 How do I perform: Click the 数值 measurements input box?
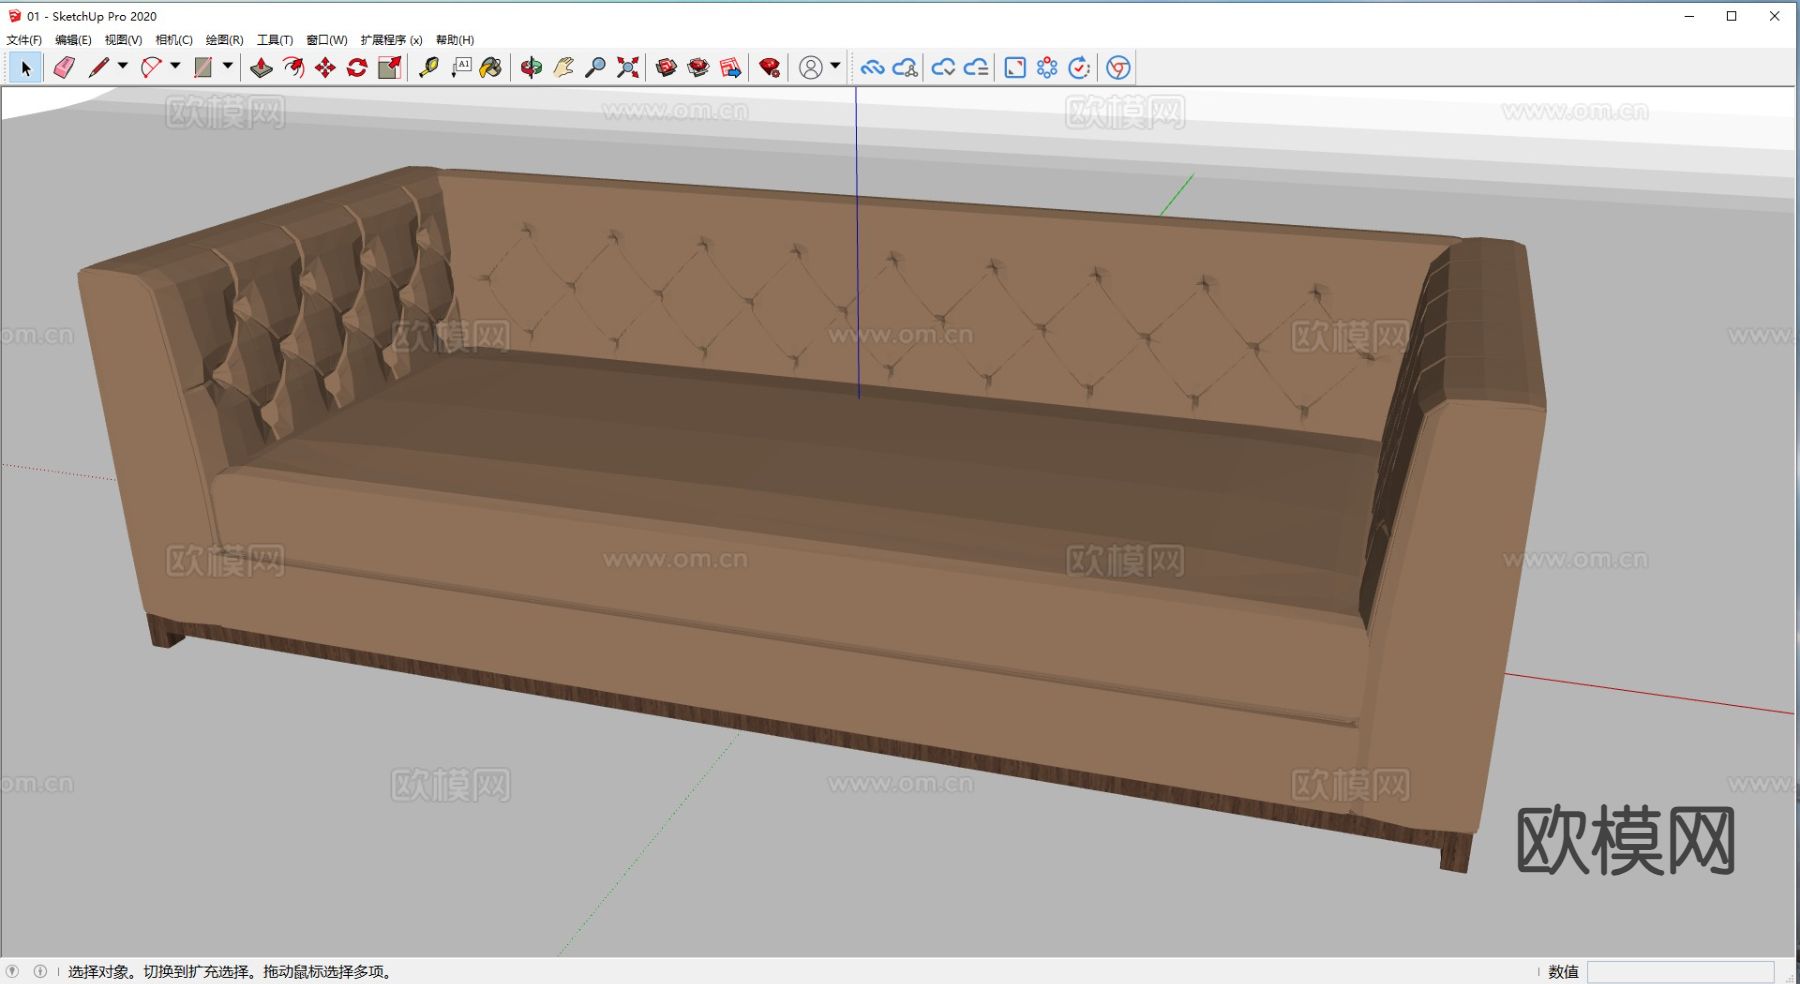click(x=1680, y=972)
